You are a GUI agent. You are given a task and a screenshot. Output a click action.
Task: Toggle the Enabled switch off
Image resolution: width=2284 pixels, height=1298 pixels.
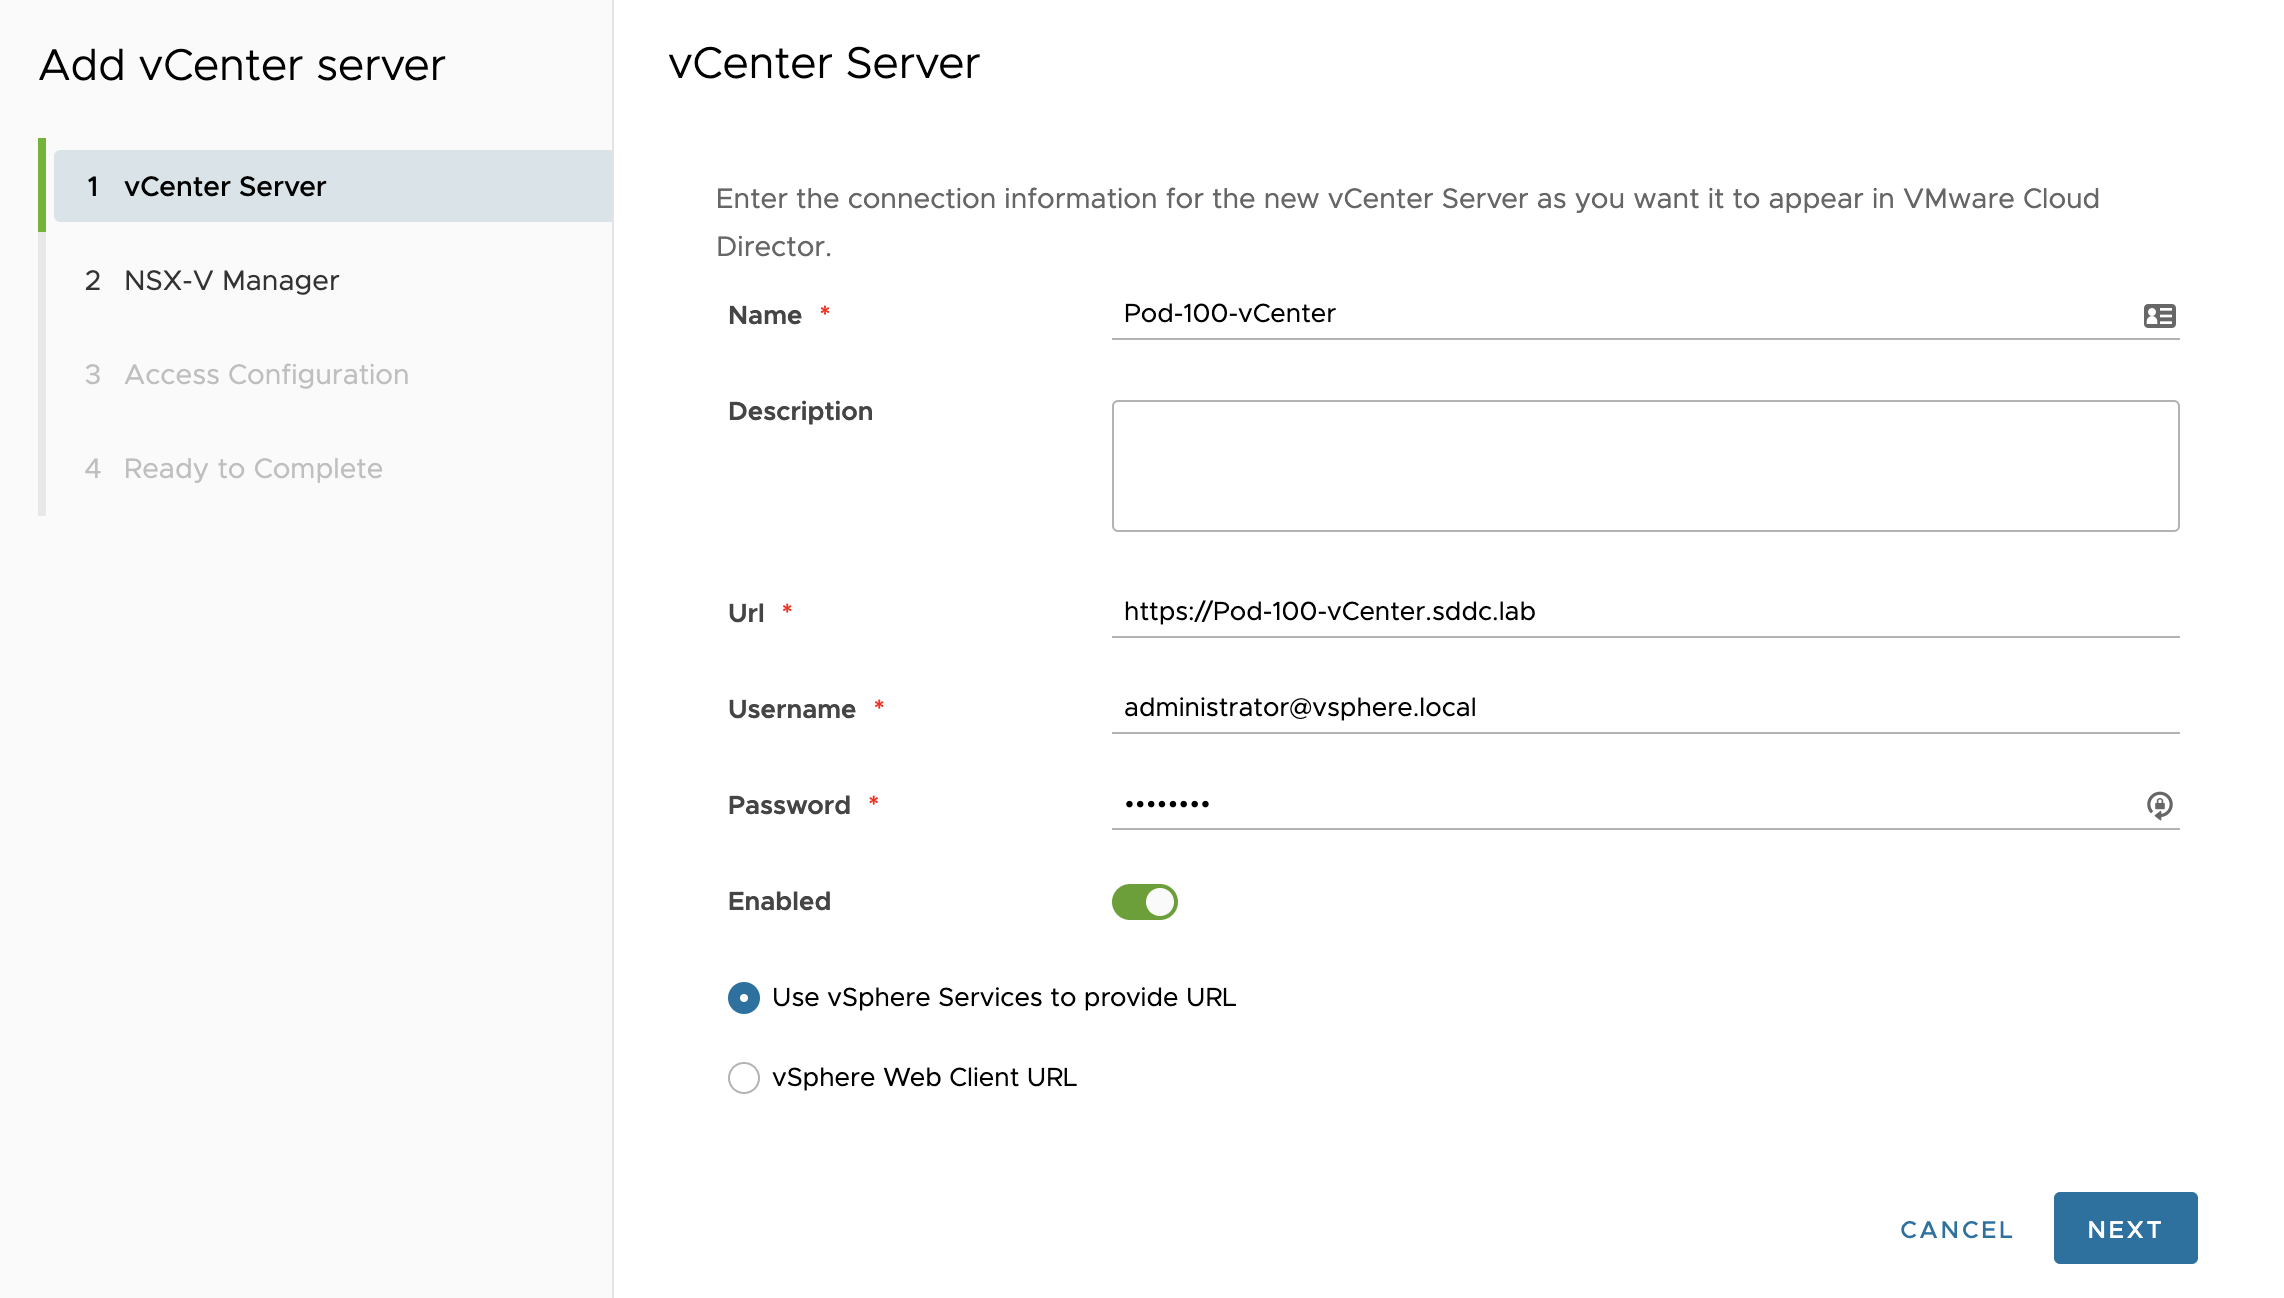pyautogui.click(x=1144, y=902)
